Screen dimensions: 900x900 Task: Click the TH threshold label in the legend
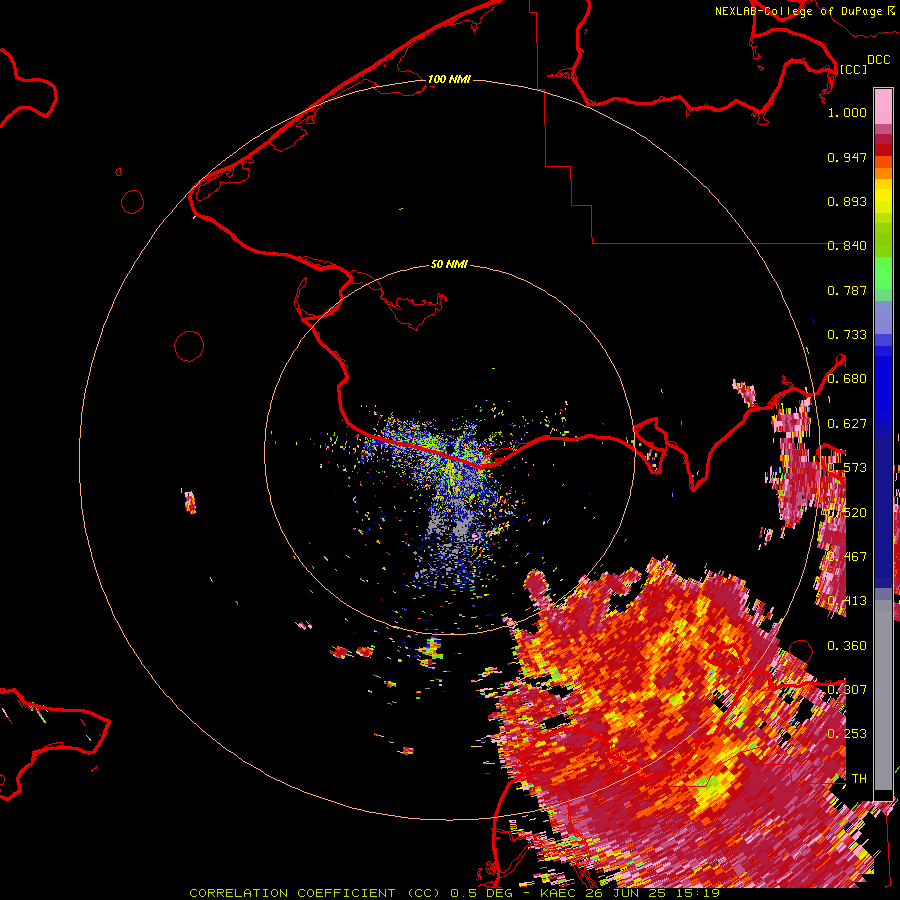(859, 778)
